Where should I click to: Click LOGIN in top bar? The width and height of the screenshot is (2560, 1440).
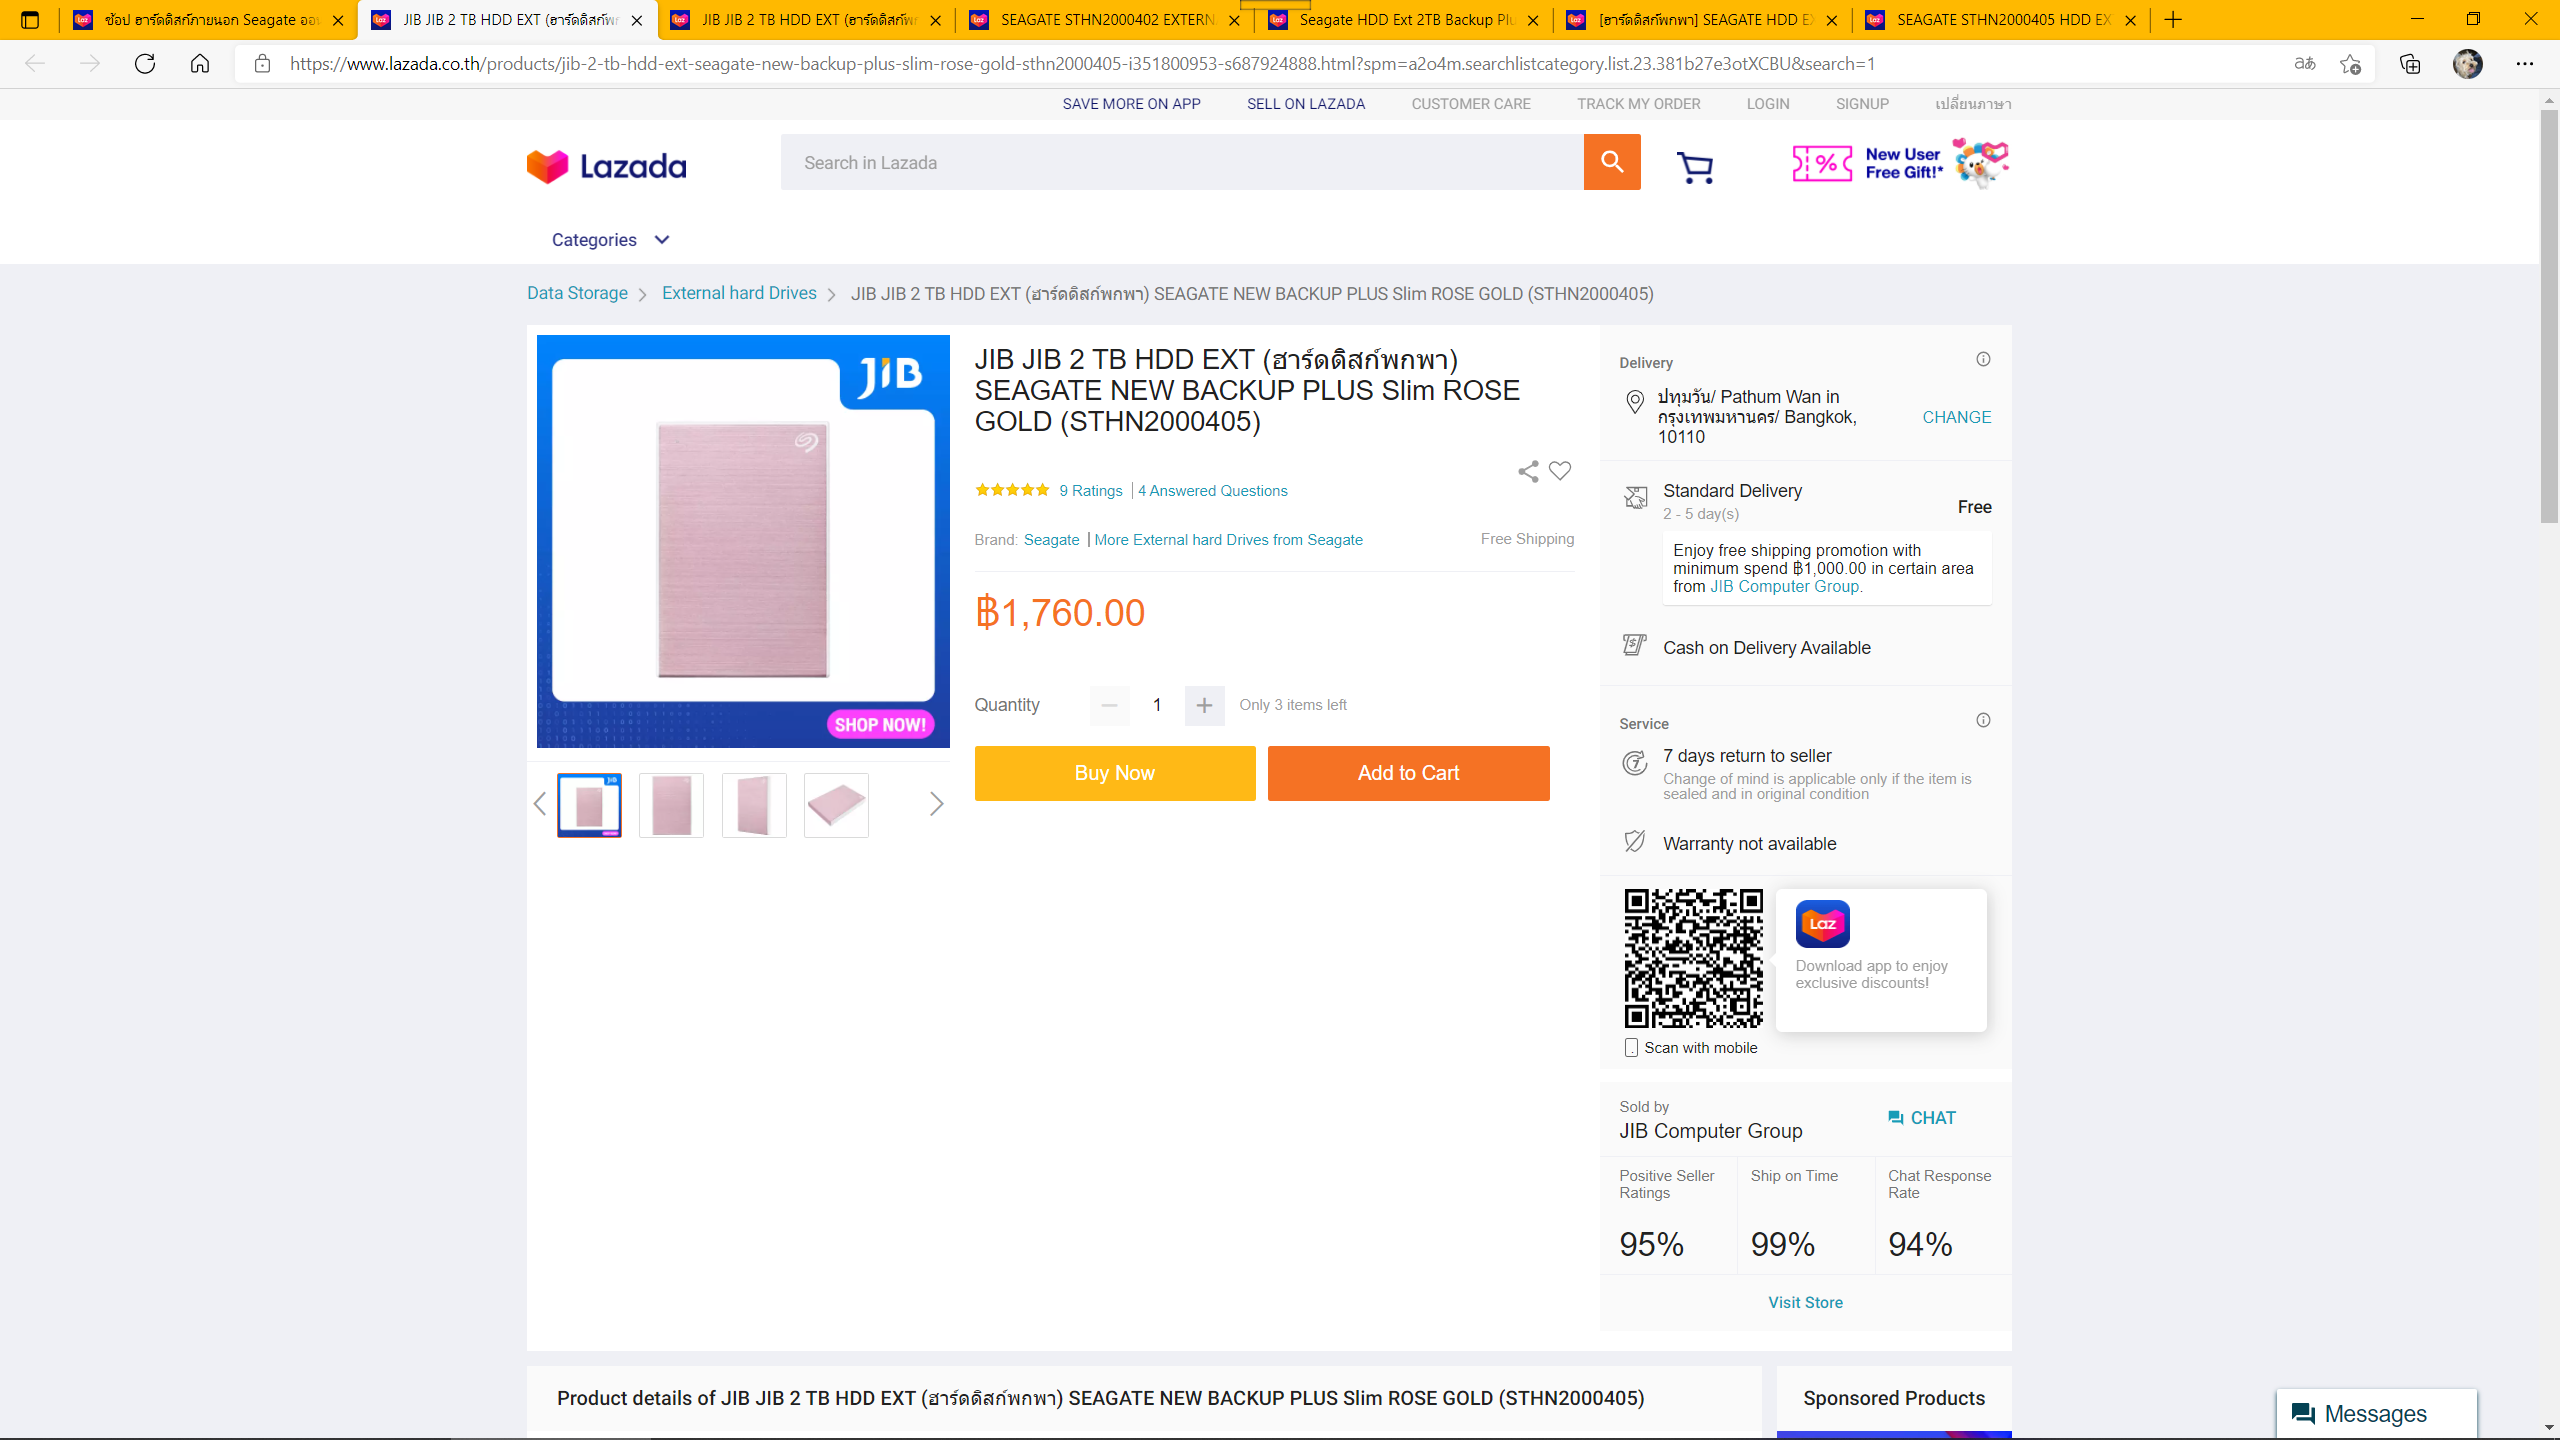(x=1767, y=104)
